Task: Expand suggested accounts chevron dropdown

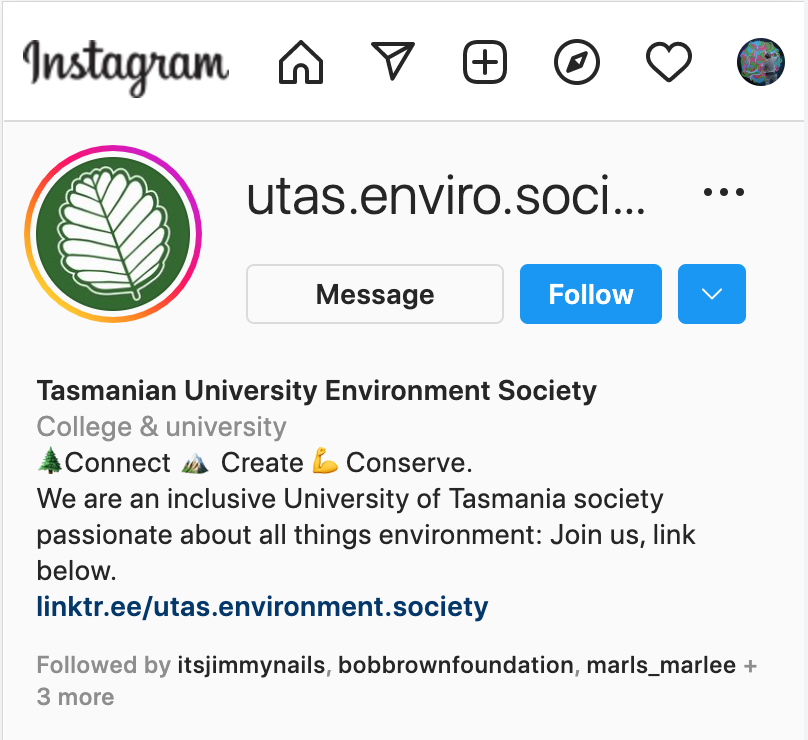Action: 712,294
